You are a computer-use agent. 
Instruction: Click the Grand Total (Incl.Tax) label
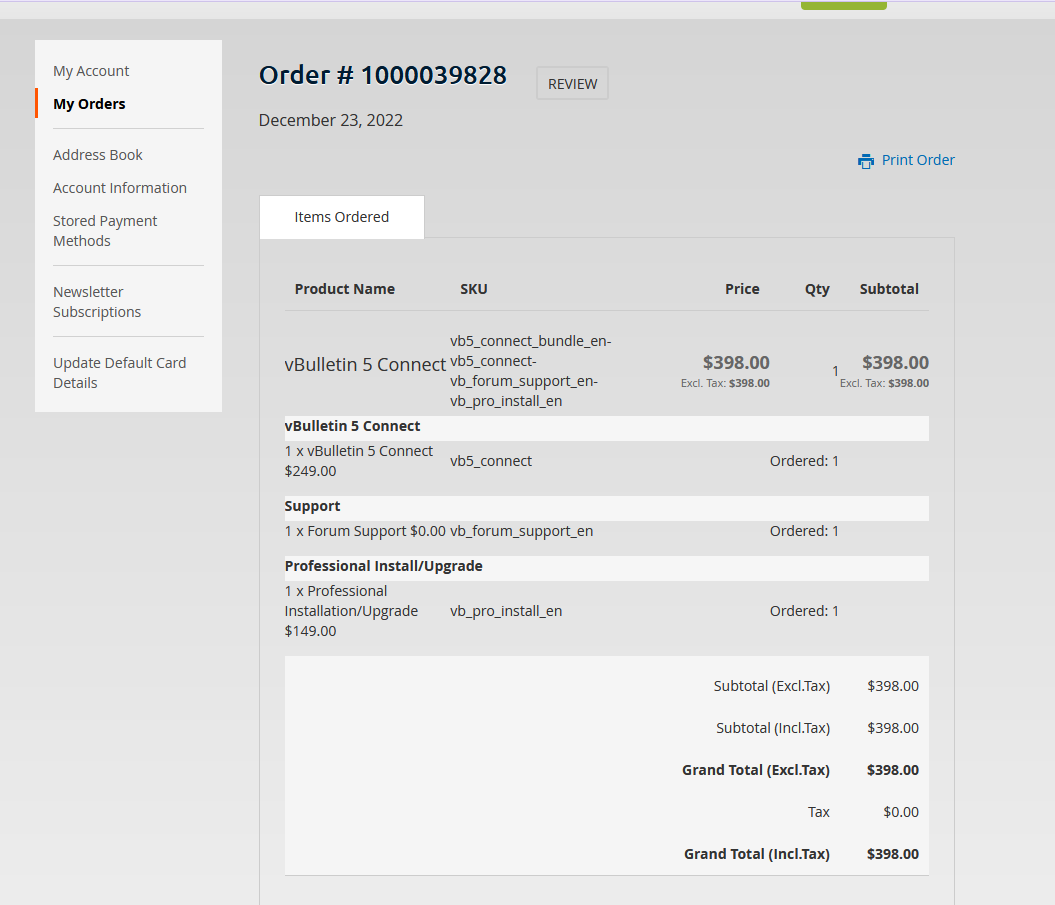[757, 854]
